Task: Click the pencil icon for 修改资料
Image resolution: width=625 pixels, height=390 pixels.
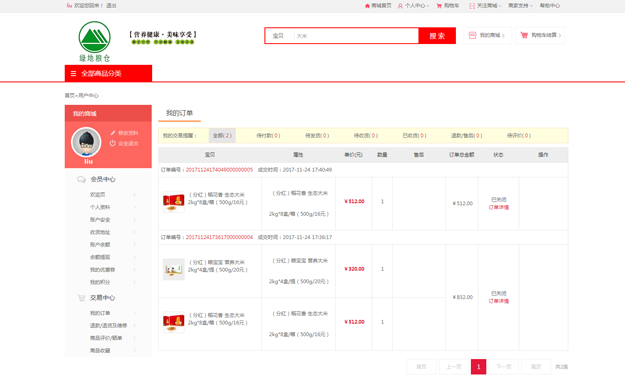Action: (x=113, y=133)
